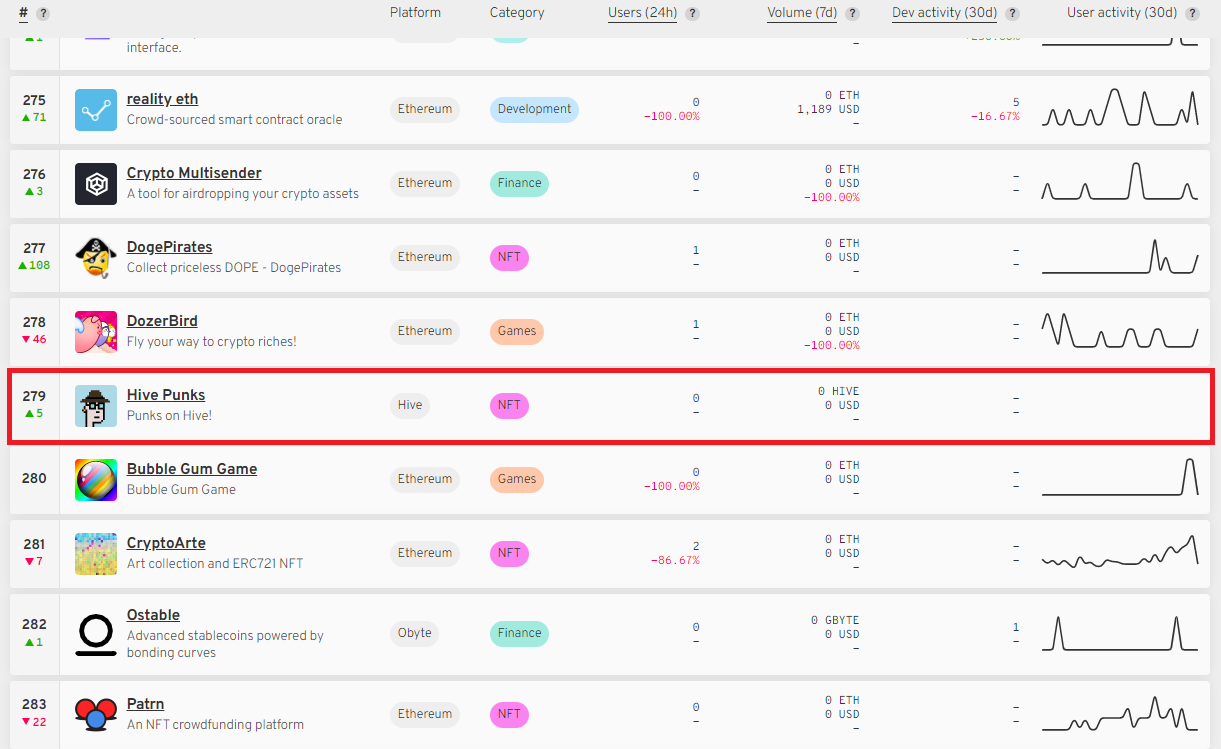Open the CryptoArte dapp link
This screenshot has width=1221, height=749.
166,543
